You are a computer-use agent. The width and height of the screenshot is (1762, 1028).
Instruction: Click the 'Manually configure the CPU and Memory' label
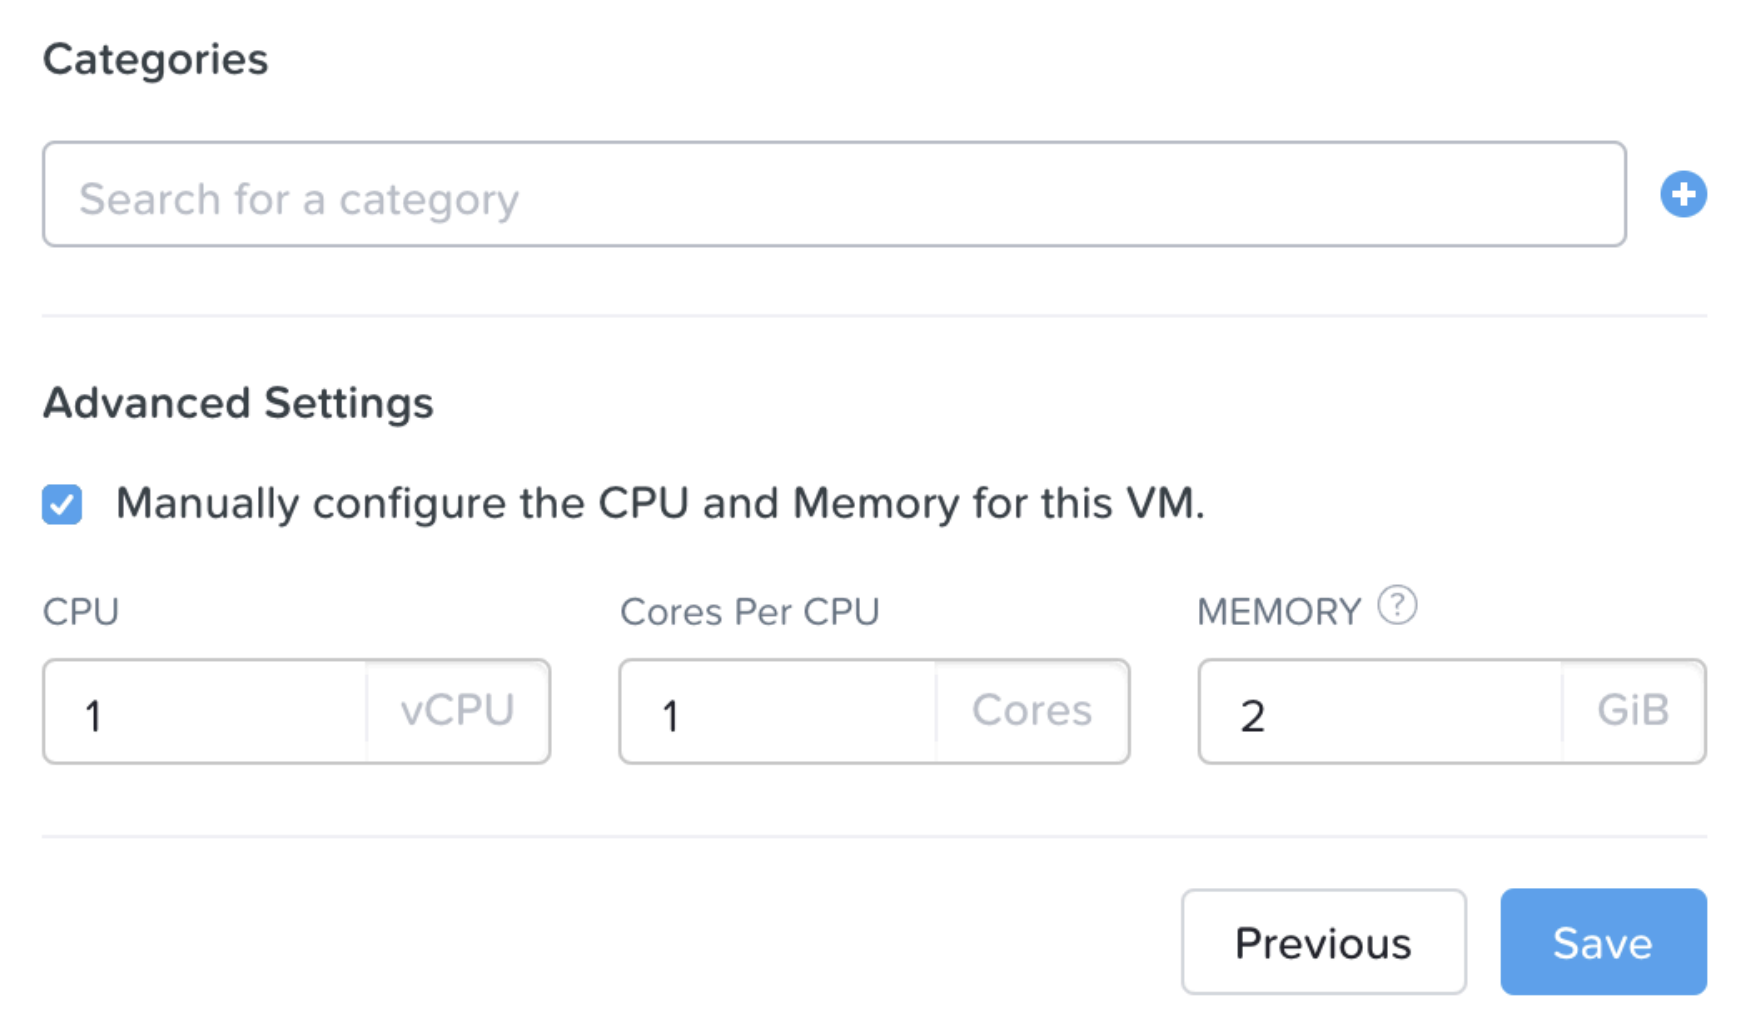tap(660, 503)
